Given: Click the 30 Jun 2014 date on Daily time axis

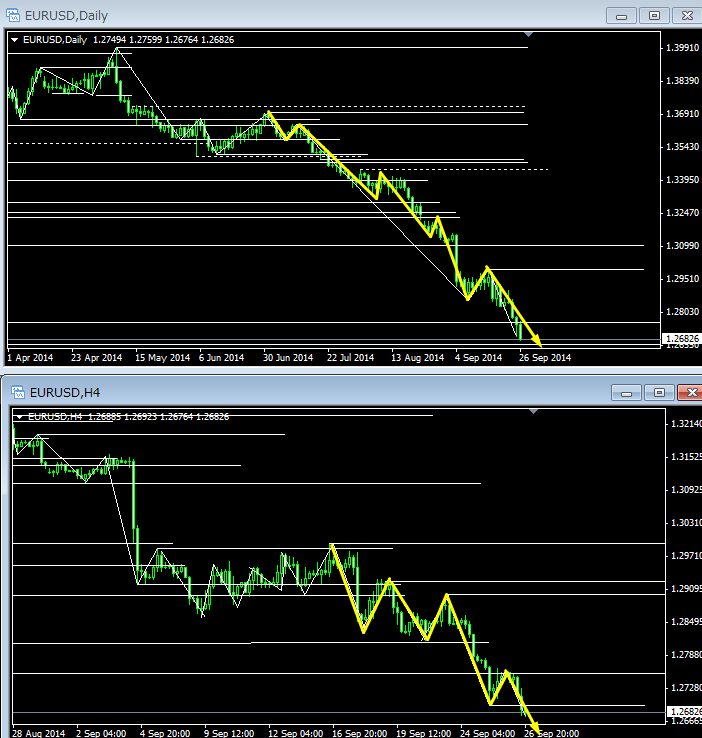Looking at the screenshot, I should tap(288, 357).
